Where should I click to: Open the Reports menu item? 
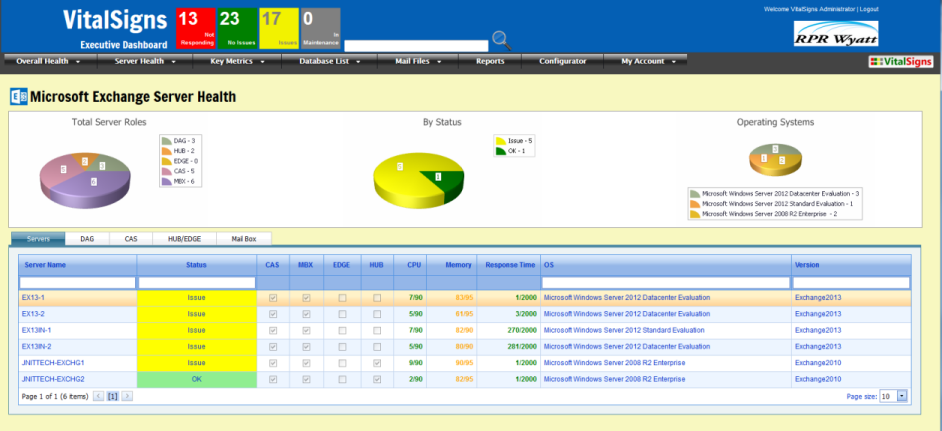pos(490,61)
